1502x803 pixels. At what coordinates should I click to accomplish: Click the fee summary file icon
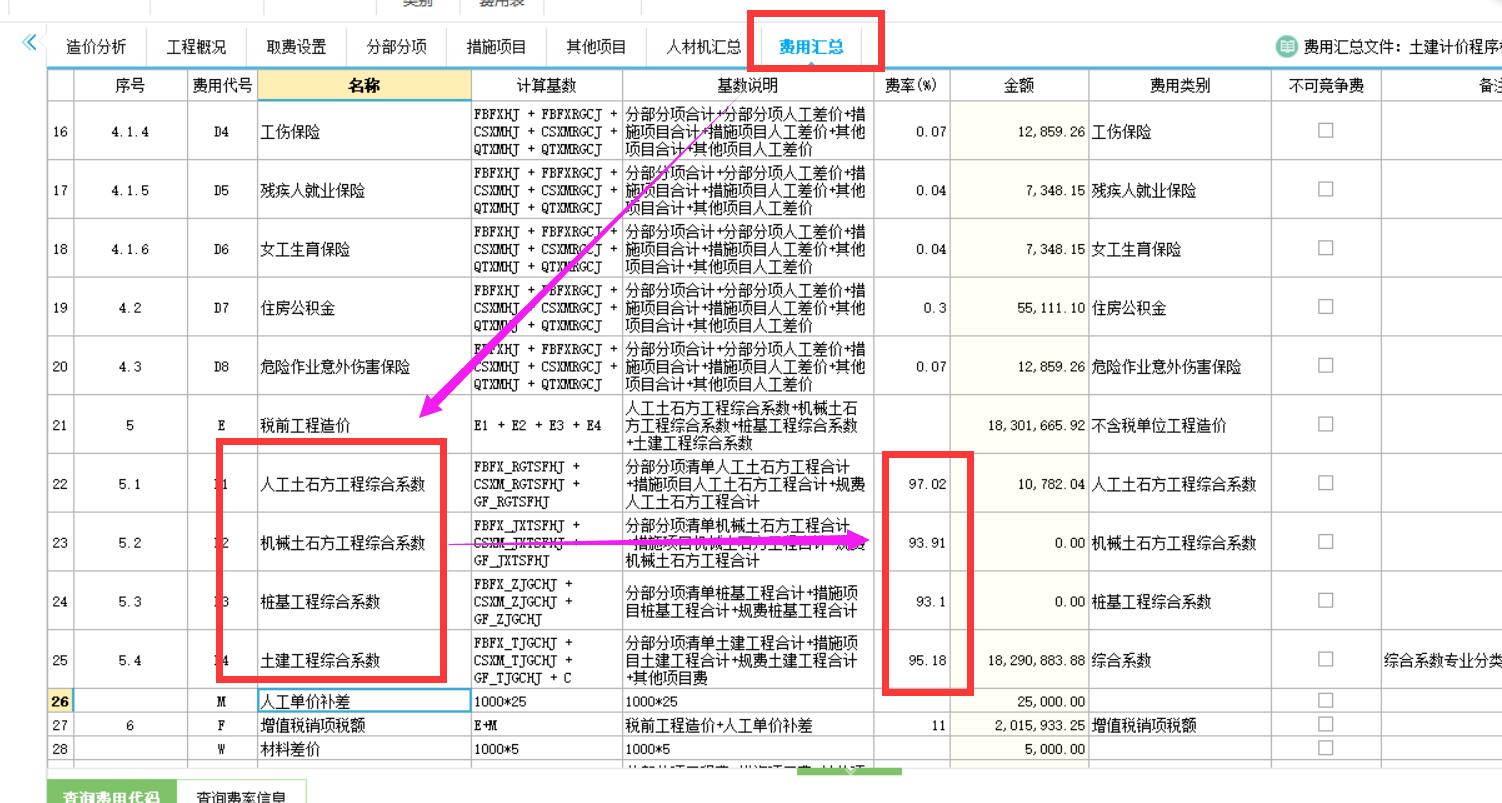click(x=1286, y=47)
